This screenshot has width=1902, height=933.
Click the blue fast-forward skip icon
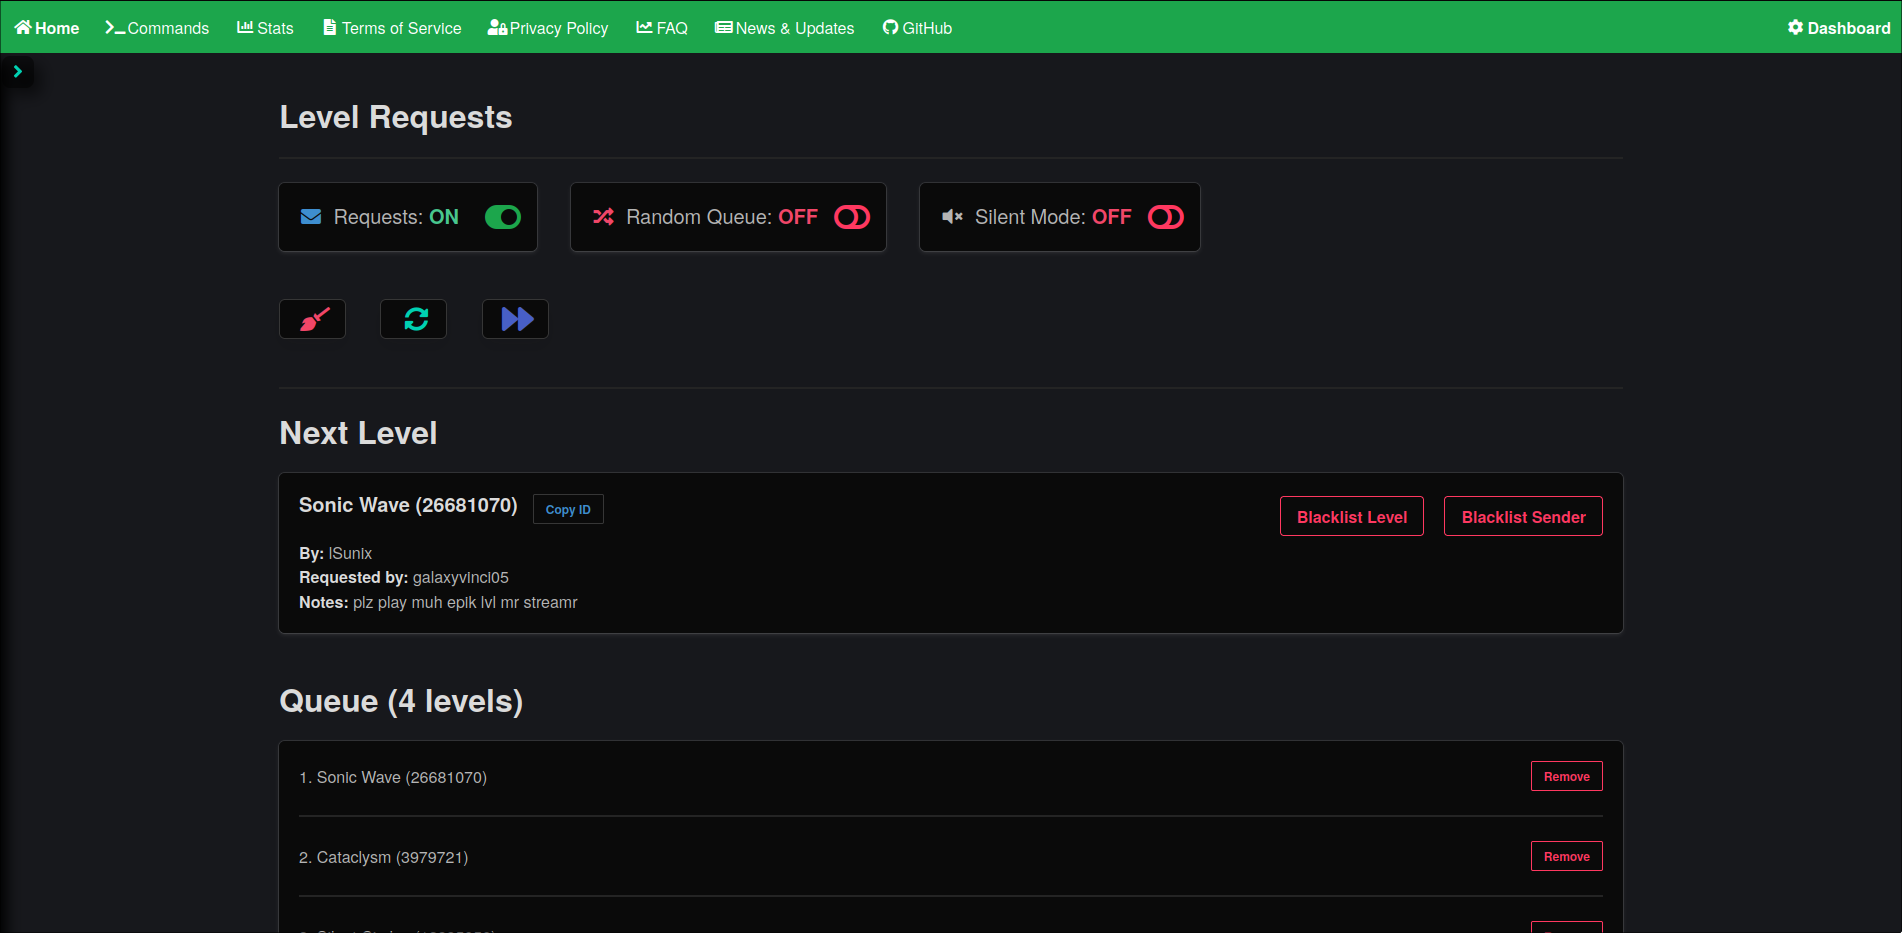[516, 319]
